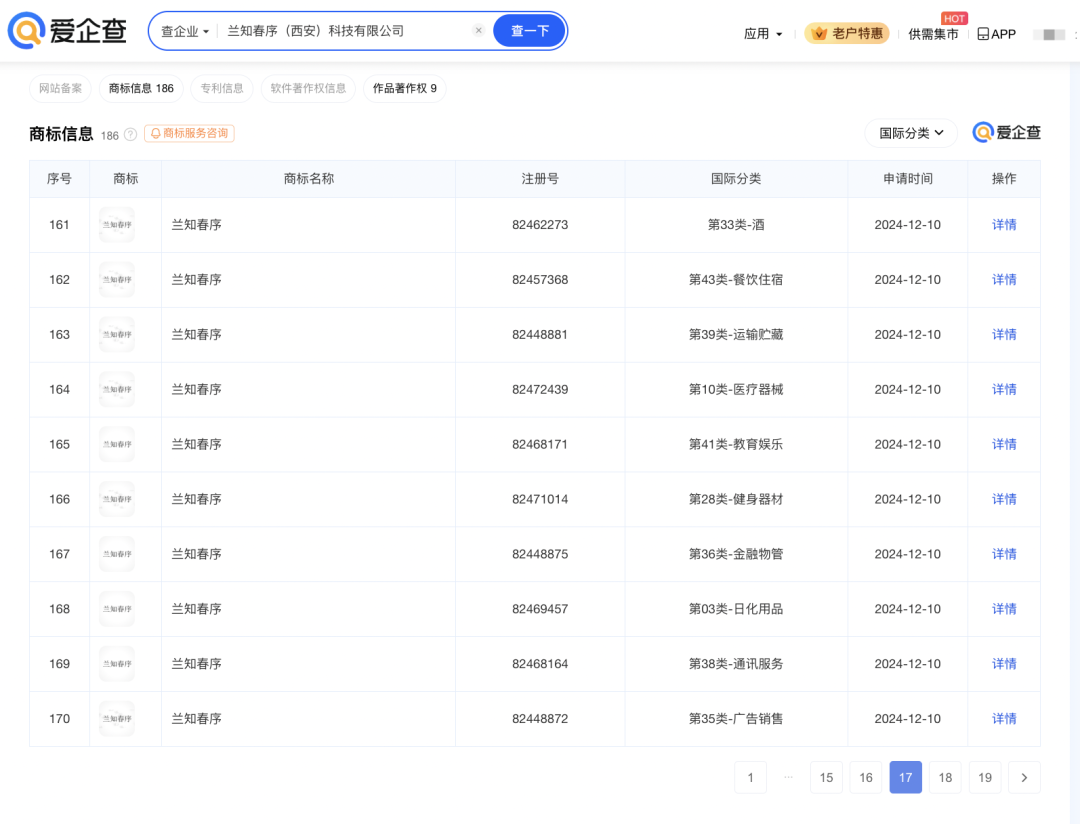Click the 查一下 search button
This screenshot has width=1080, height=824.
point(530,31)
